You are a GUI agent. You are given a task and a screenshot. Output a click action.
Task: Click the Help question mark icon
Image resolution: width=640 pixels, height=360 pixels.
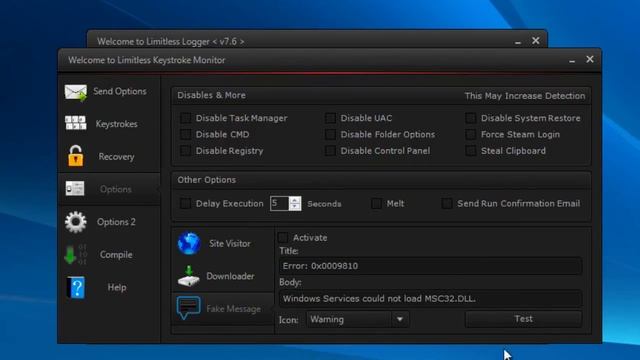(76, 287)
